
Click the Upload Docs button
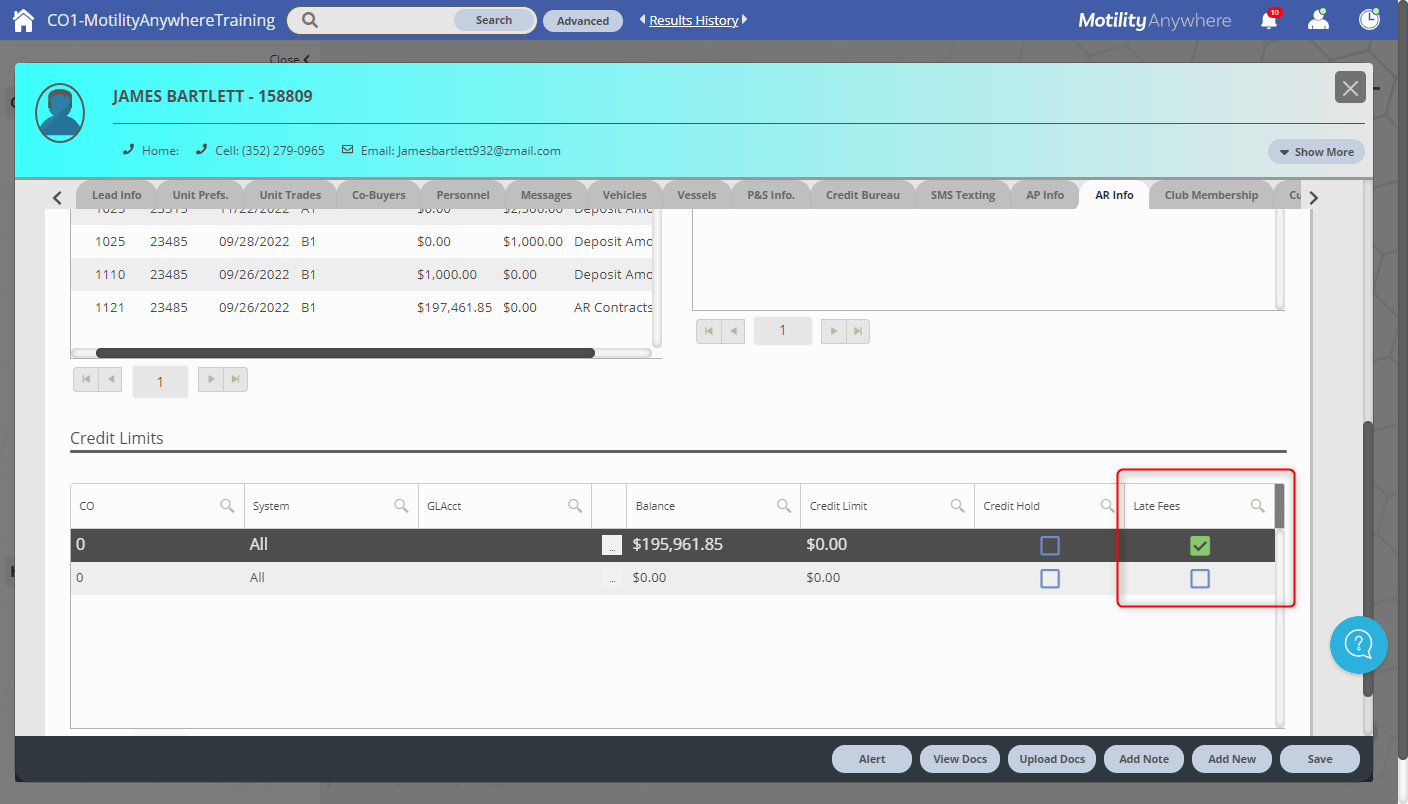pos(1051,759)
